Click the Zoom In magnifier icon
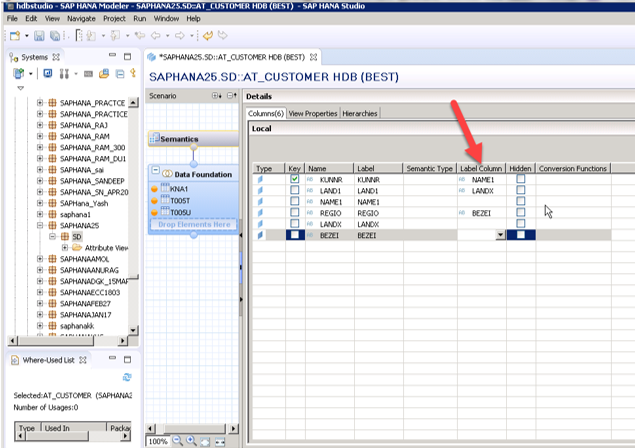The height and width of the screenshot is (448, 635). (191, 441)
